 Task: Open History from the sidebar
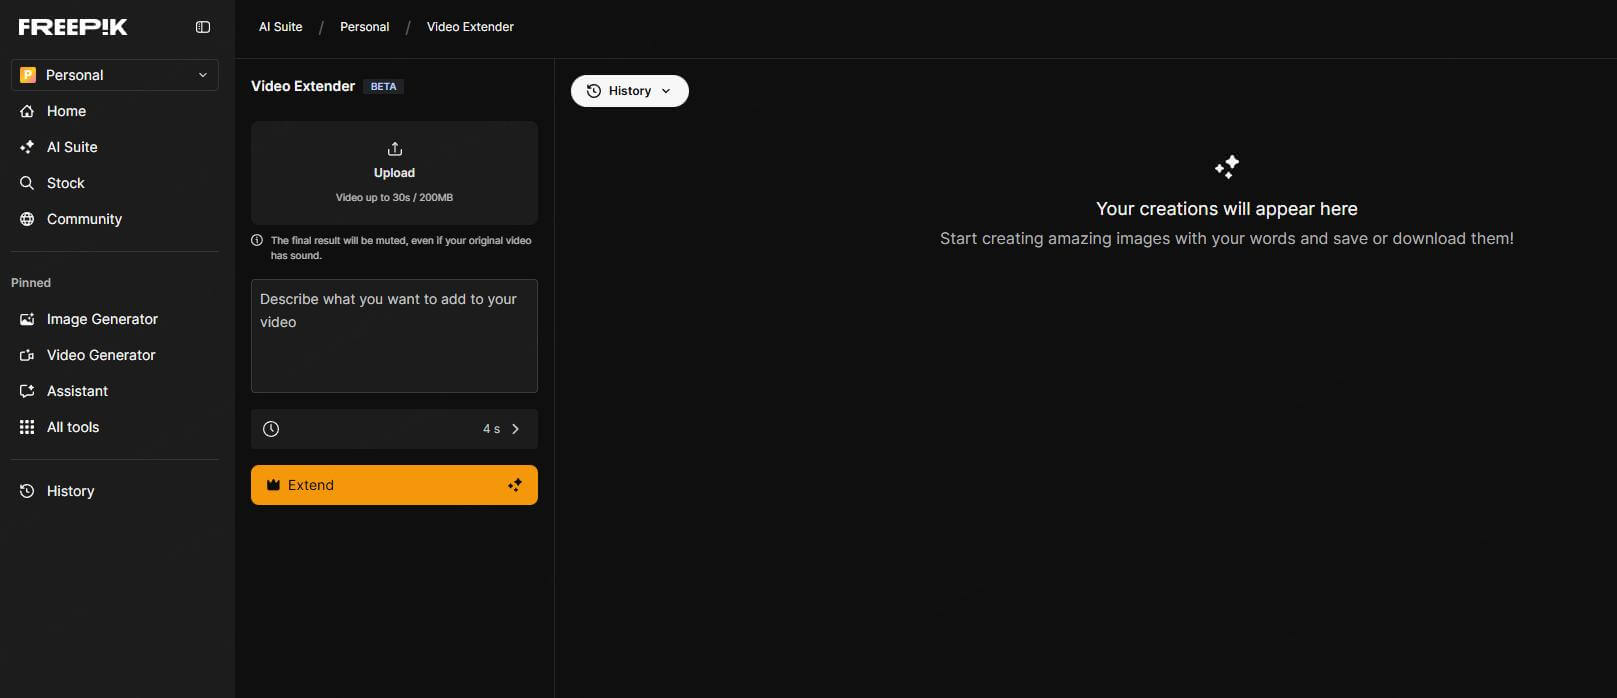pos(70,491)
